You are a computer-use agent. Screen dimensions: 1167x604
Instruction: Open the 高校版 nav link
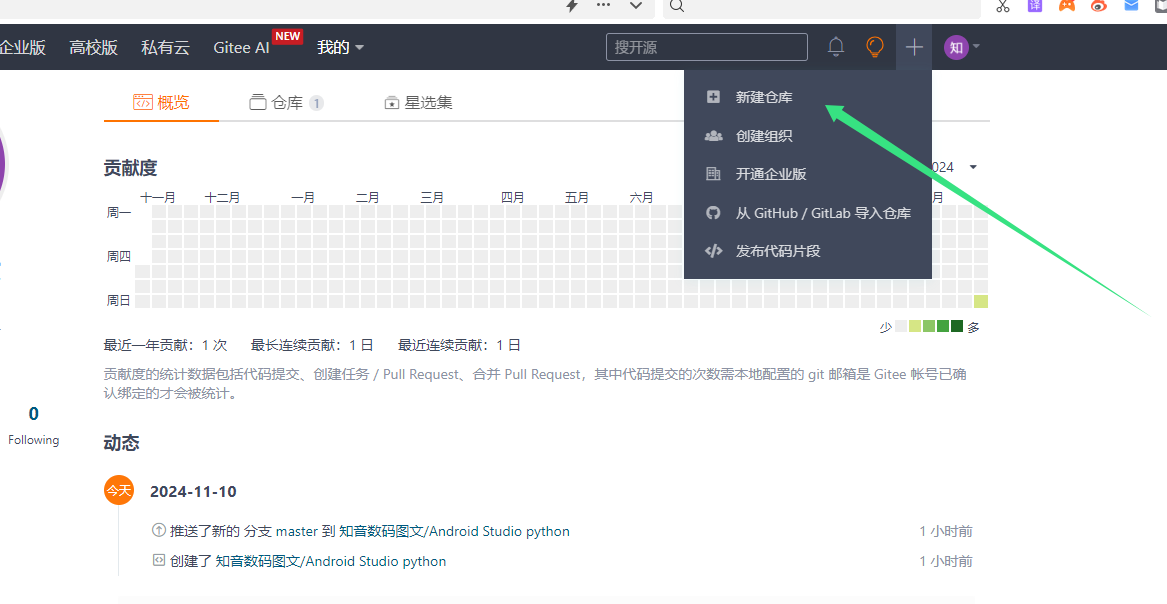click(x=94, y=47)
